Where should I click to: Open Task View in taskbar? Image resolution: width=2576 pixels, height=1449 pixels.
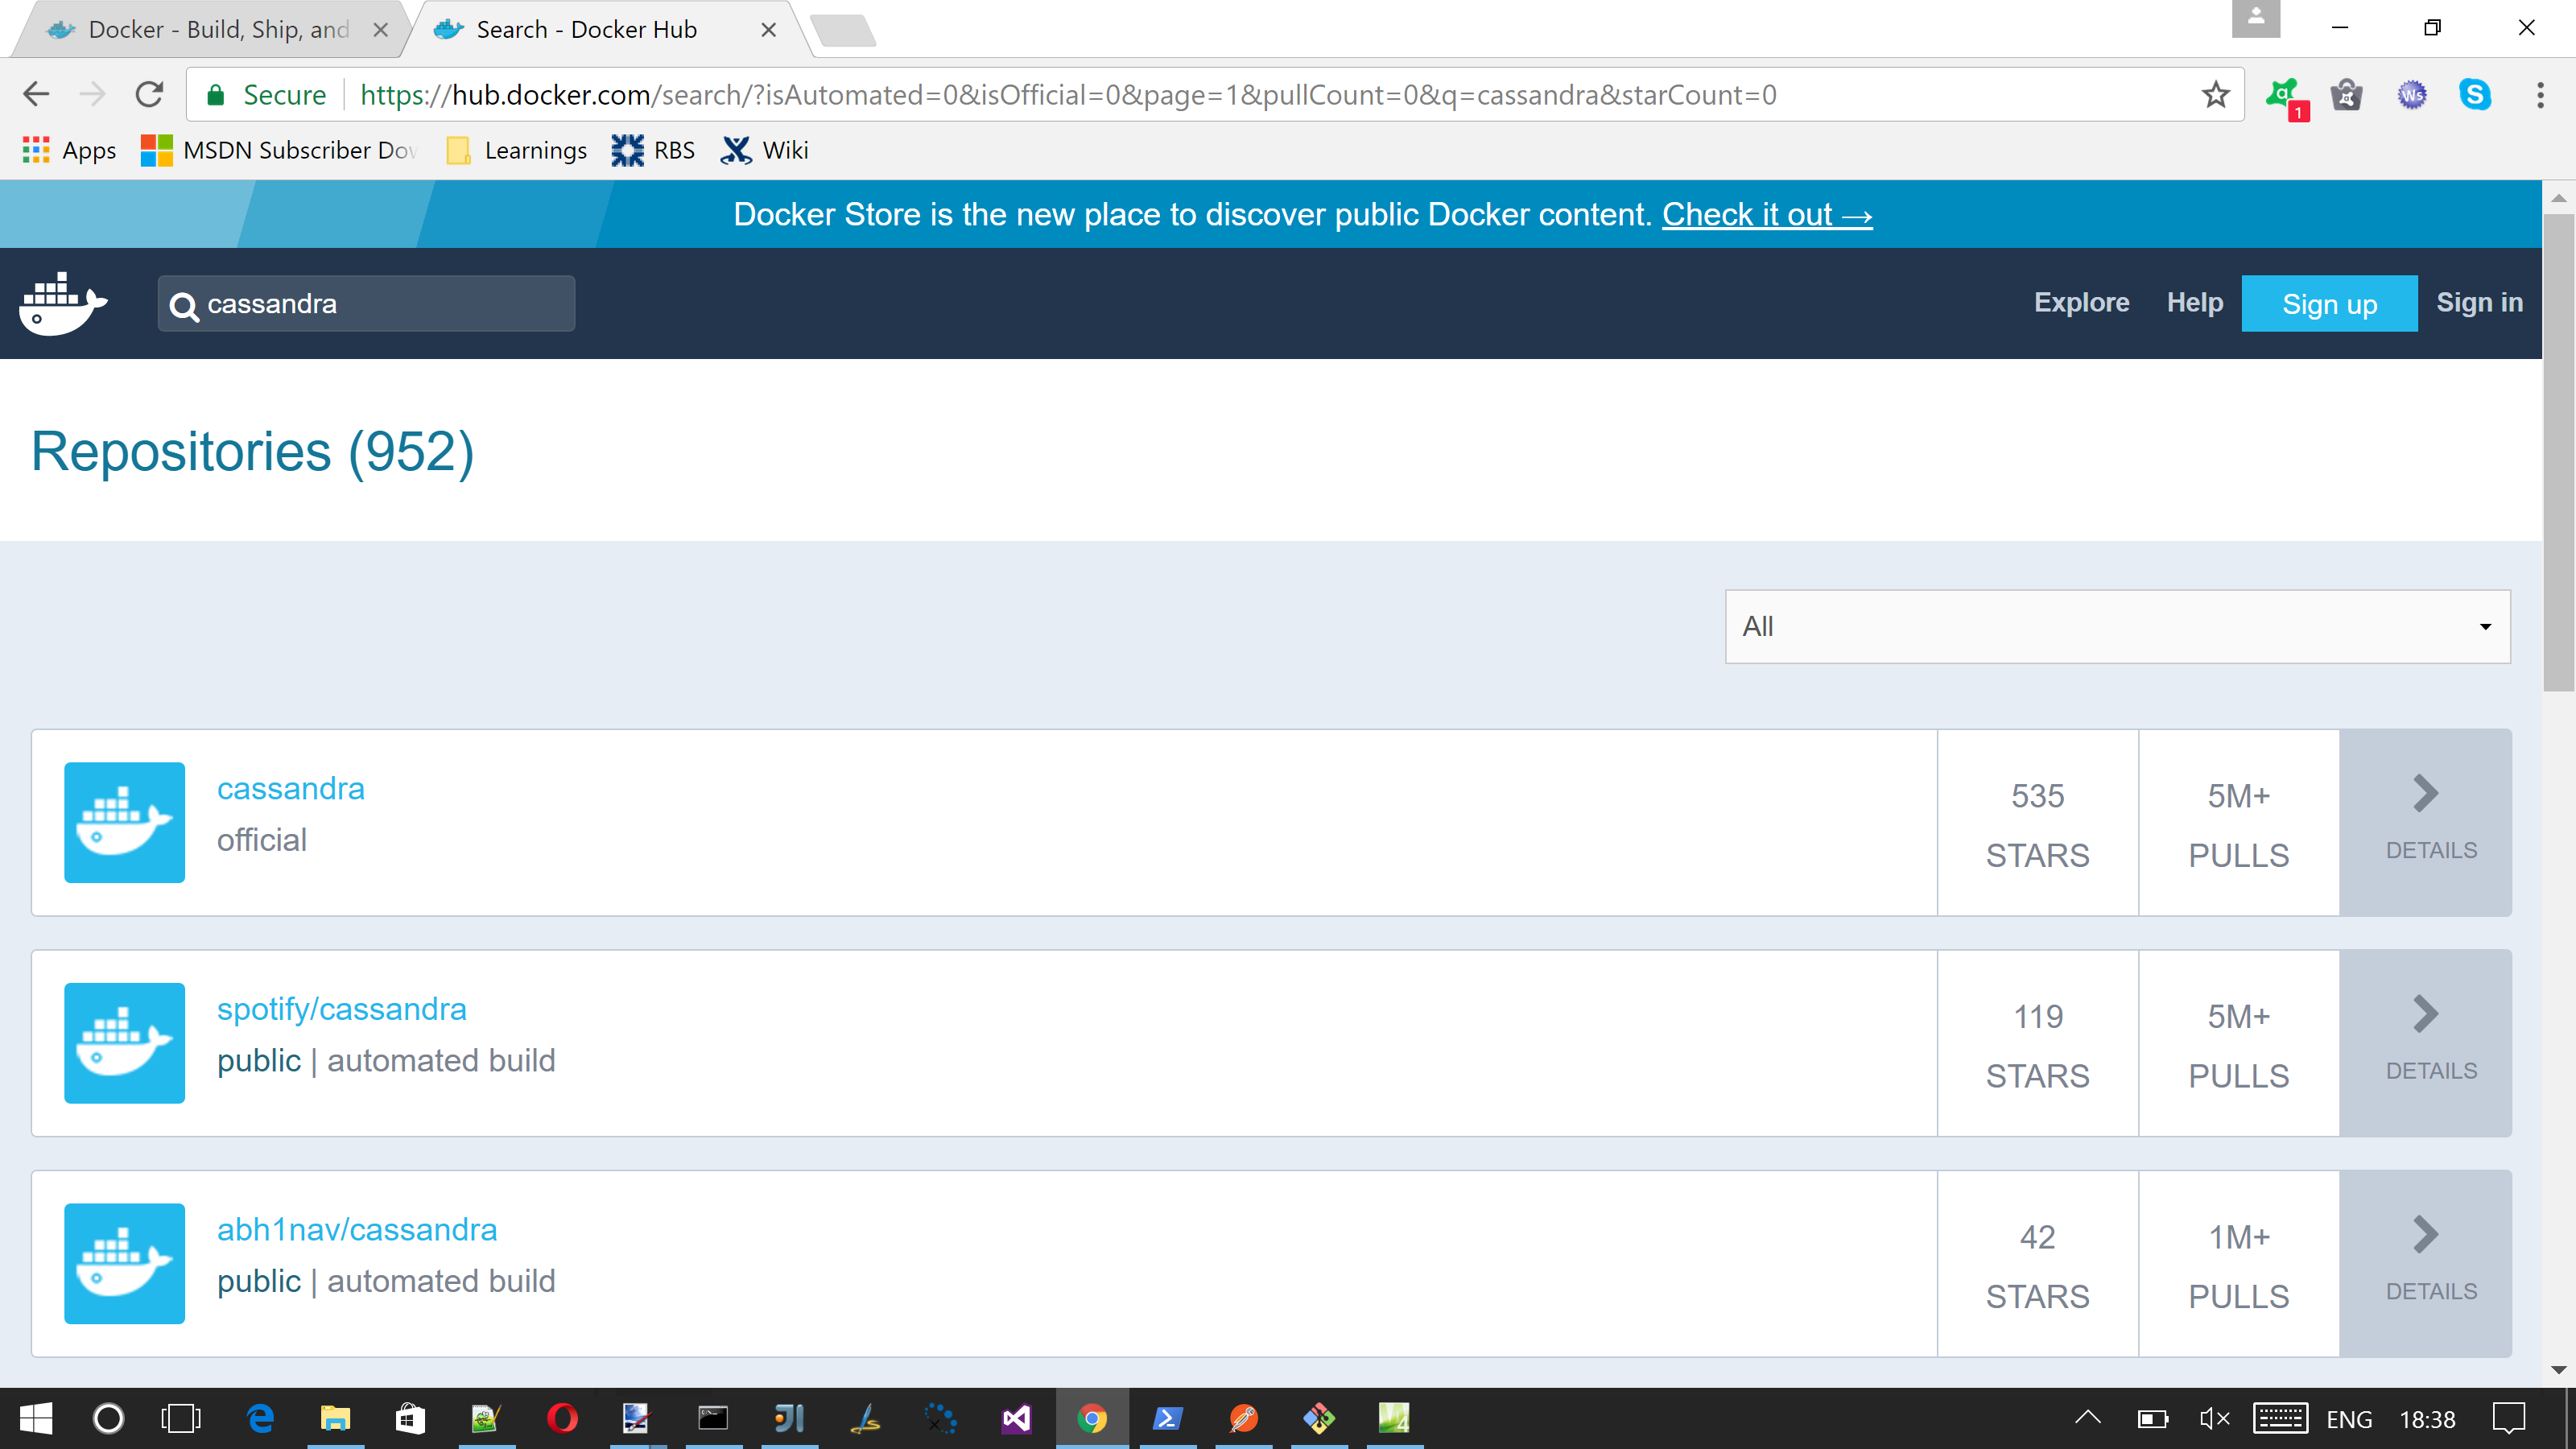(181, 1418)
